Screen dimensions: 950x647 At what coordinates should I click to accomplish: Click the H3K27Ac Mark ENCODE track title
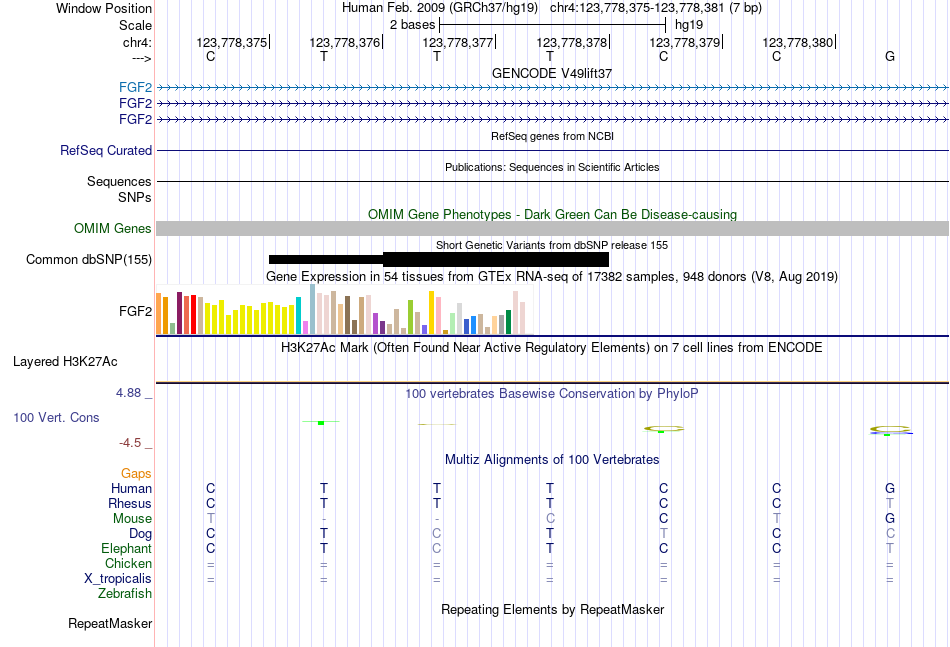point(552,348)
